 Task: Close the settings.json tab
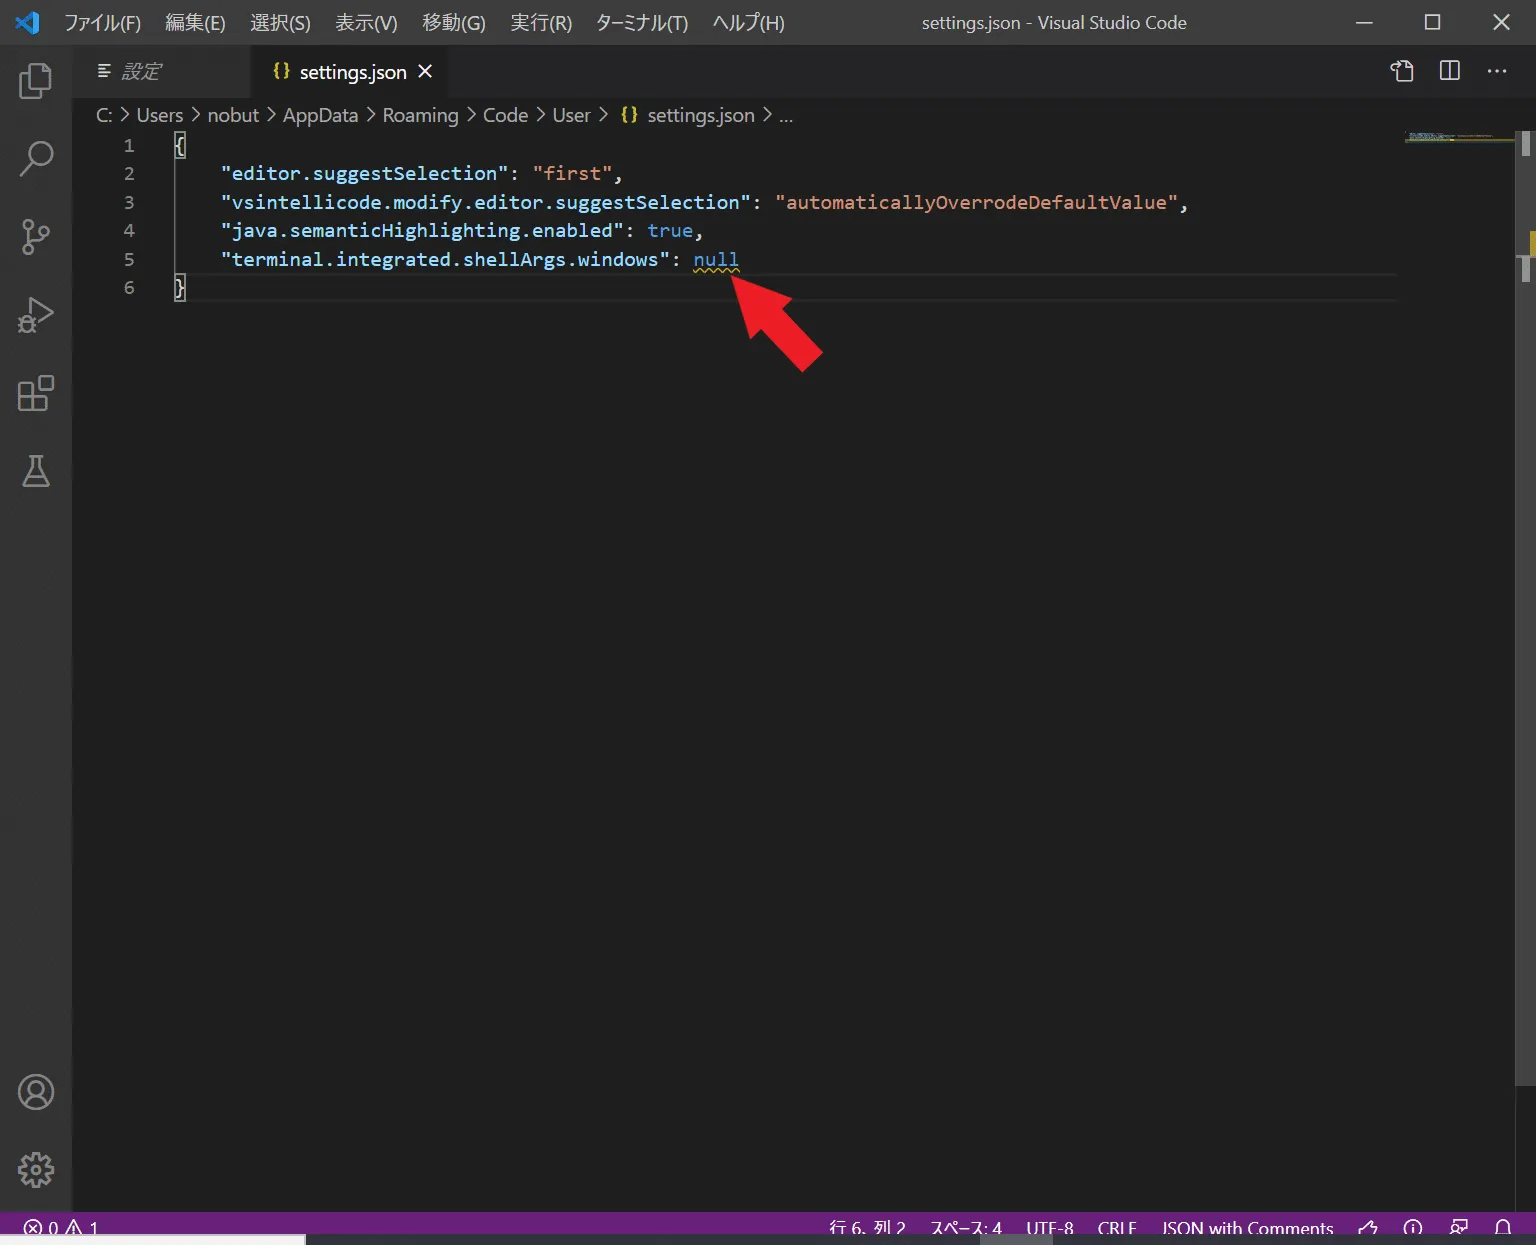[425, 71]
